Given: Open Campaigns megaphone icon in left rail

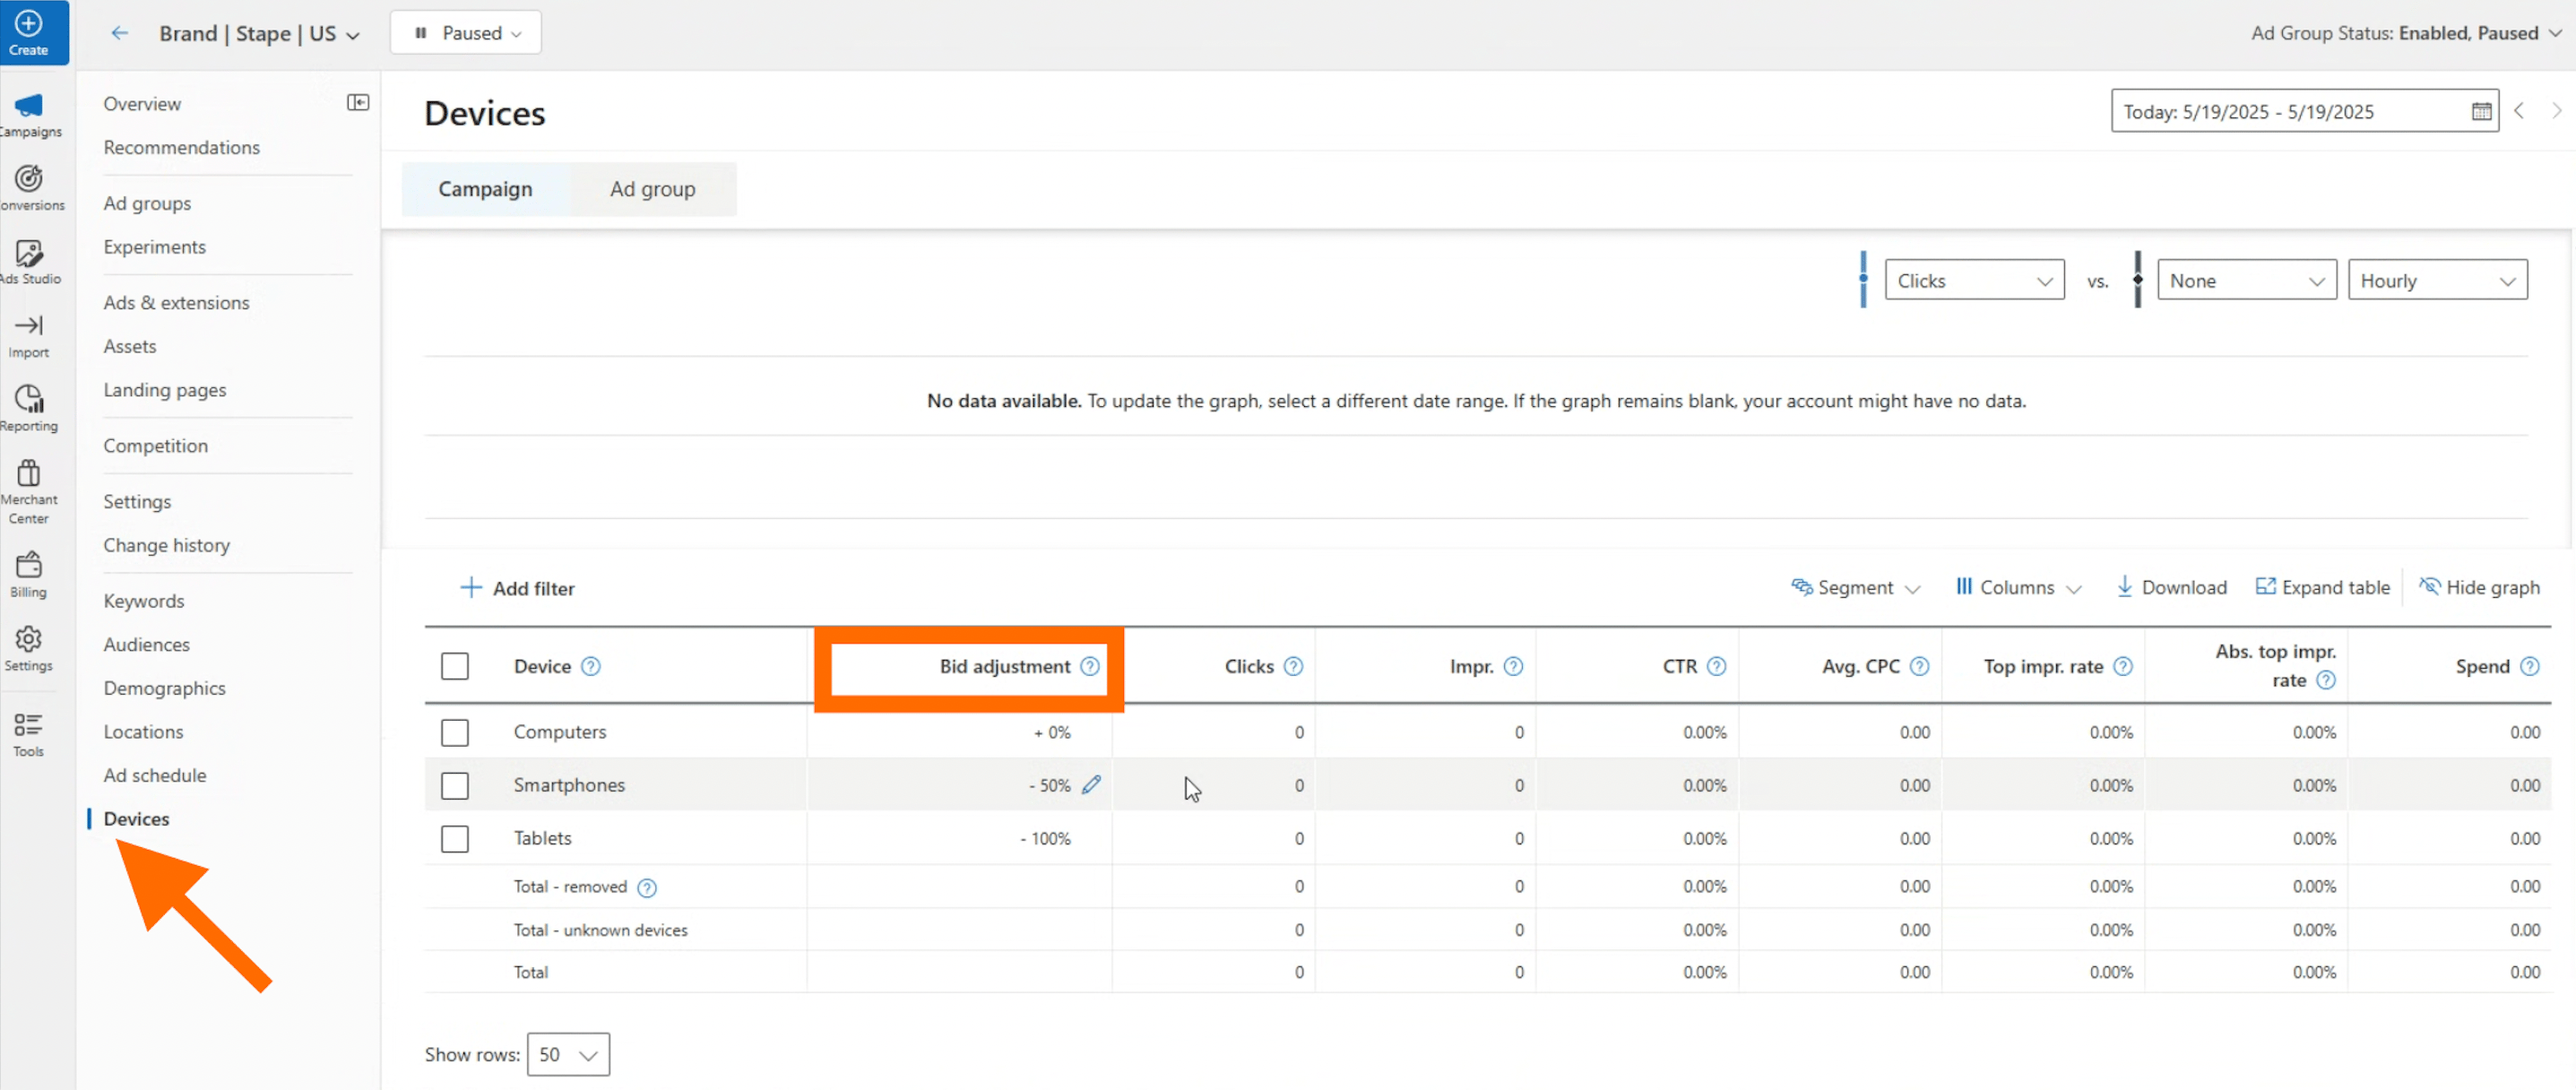Looking at the screenshot, I should tap(29, 105).
